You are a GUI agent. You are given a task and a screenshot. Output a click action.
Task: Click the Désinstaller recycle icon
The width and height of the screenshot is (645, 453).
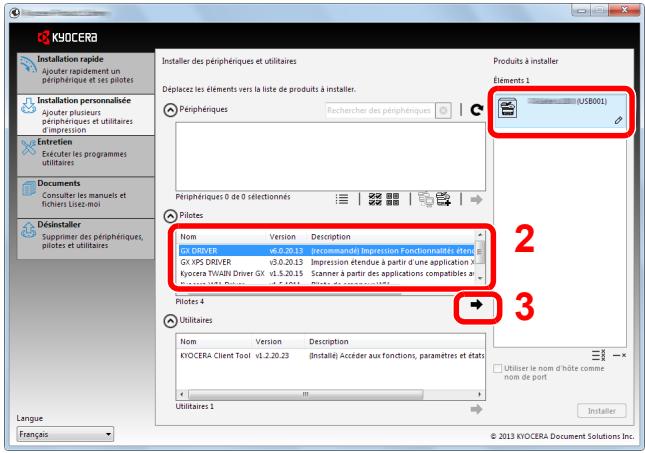[28, 230]
